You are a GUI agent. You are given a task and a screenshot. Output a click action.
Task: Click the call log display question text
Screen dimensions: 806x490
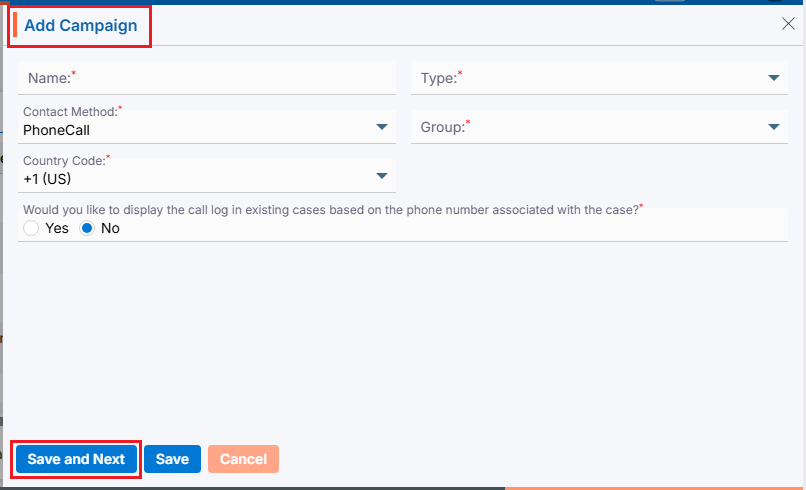click(330, 210)
